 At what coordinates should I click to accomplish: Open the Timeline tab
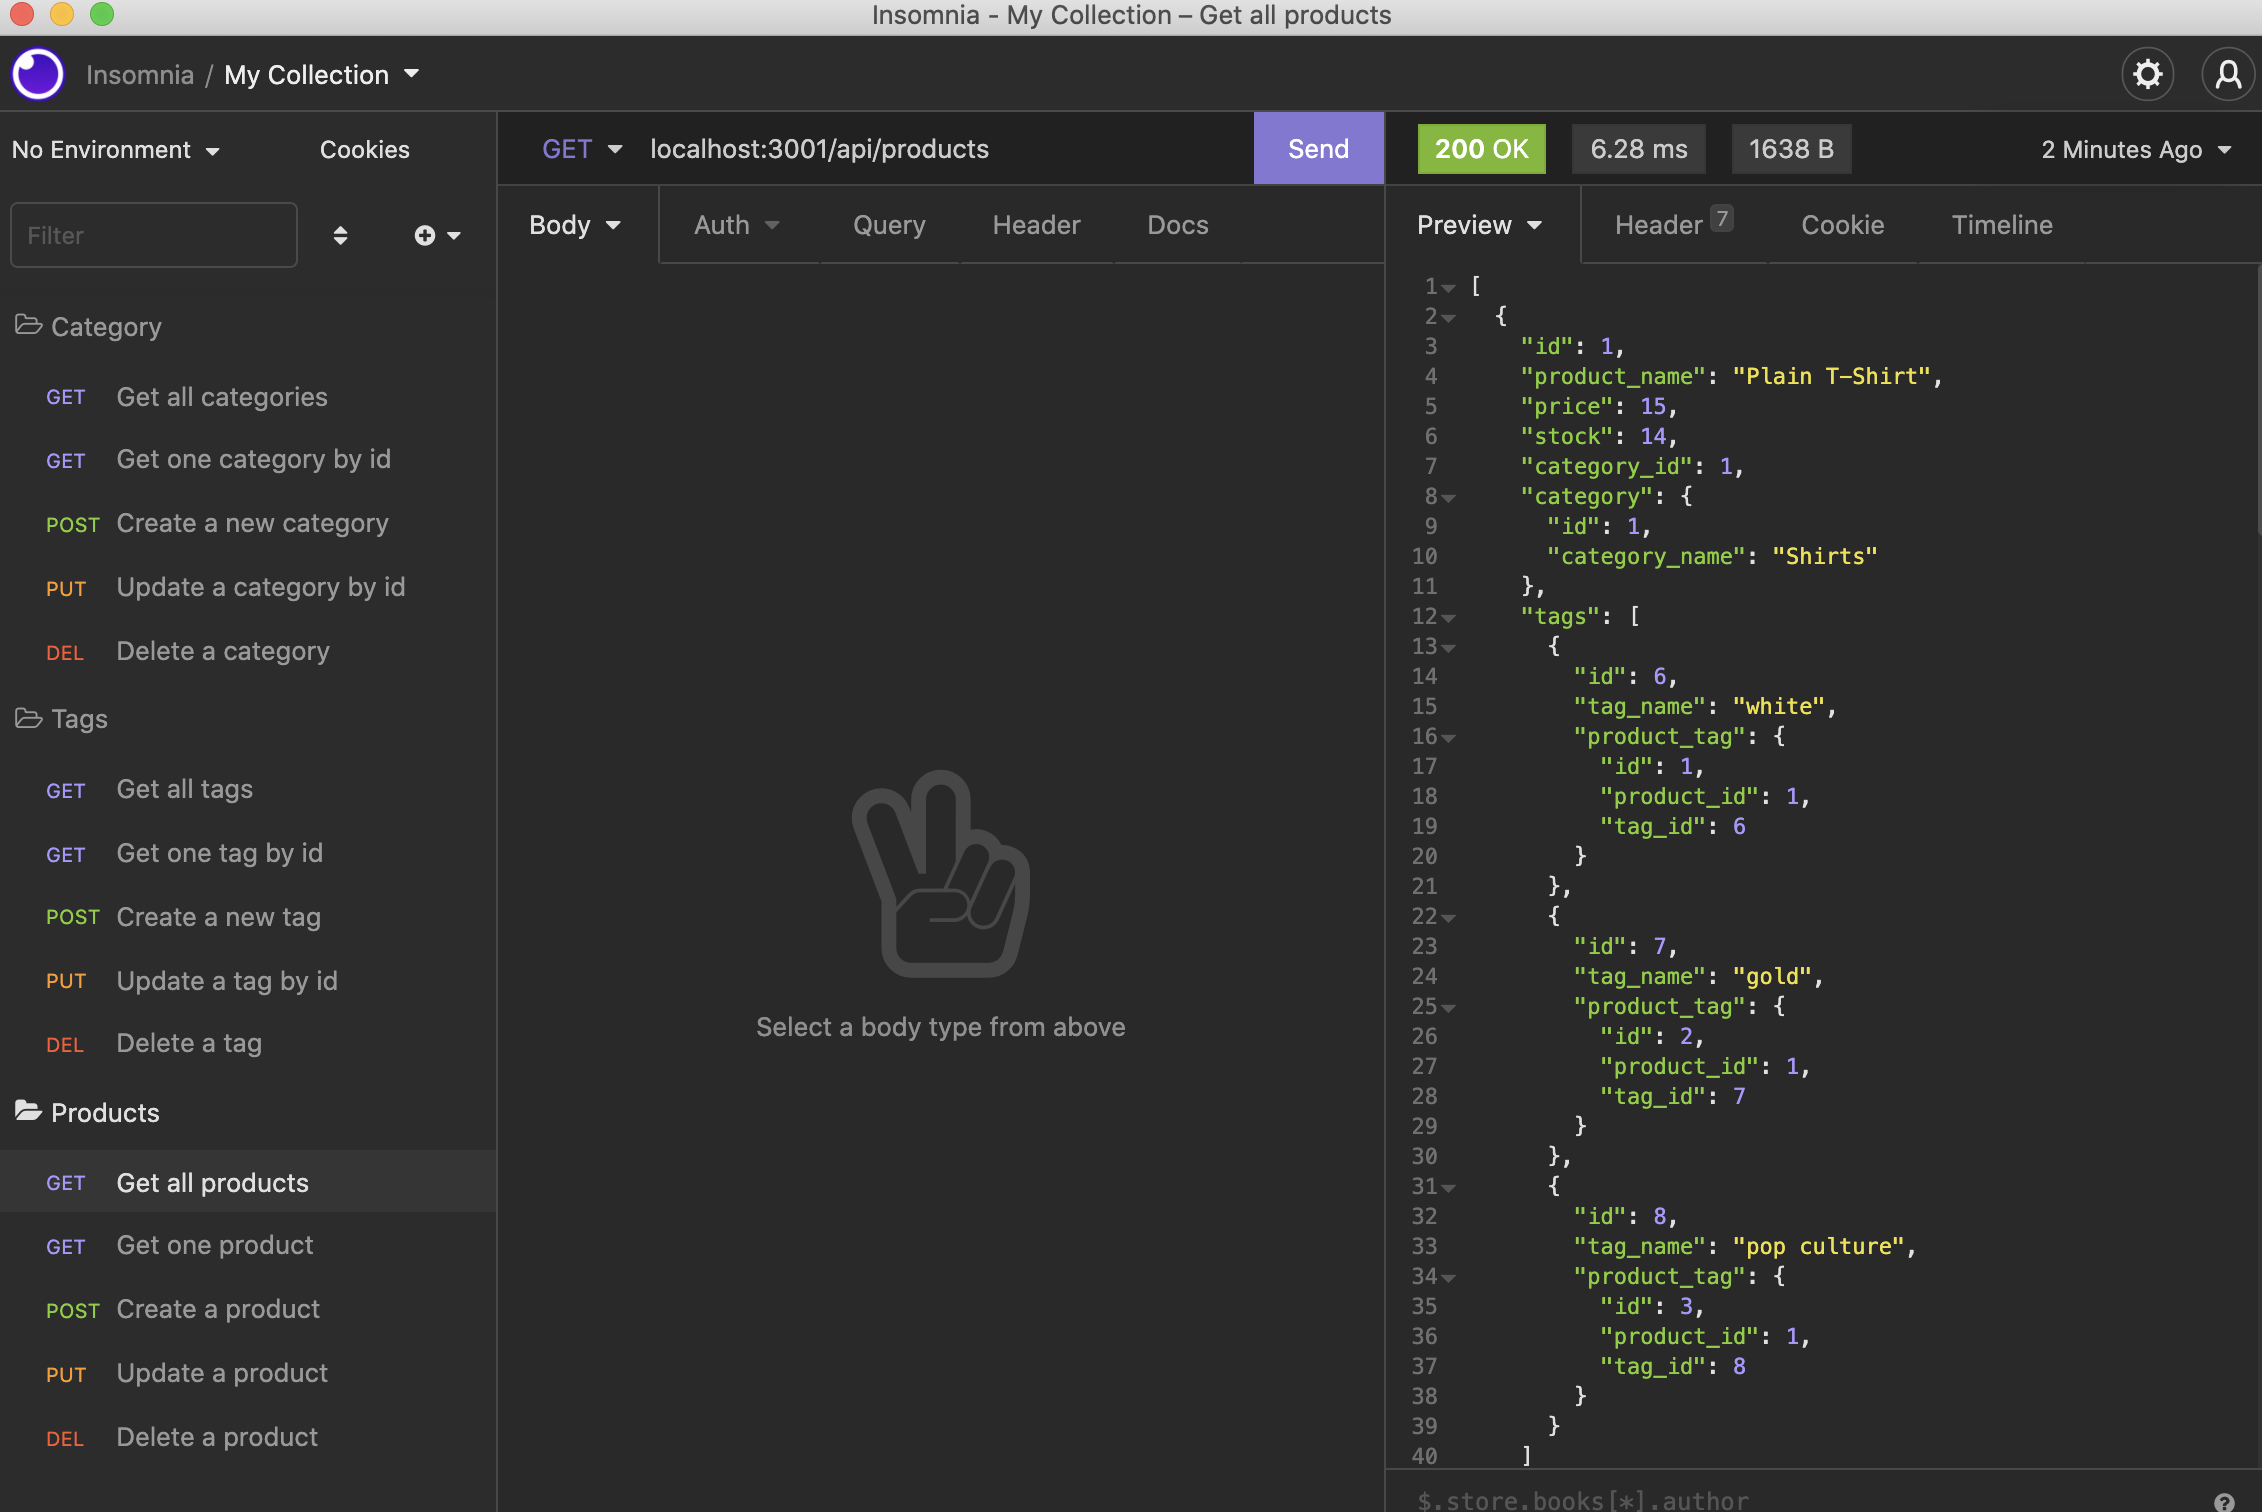click(x=2002, y=225)
